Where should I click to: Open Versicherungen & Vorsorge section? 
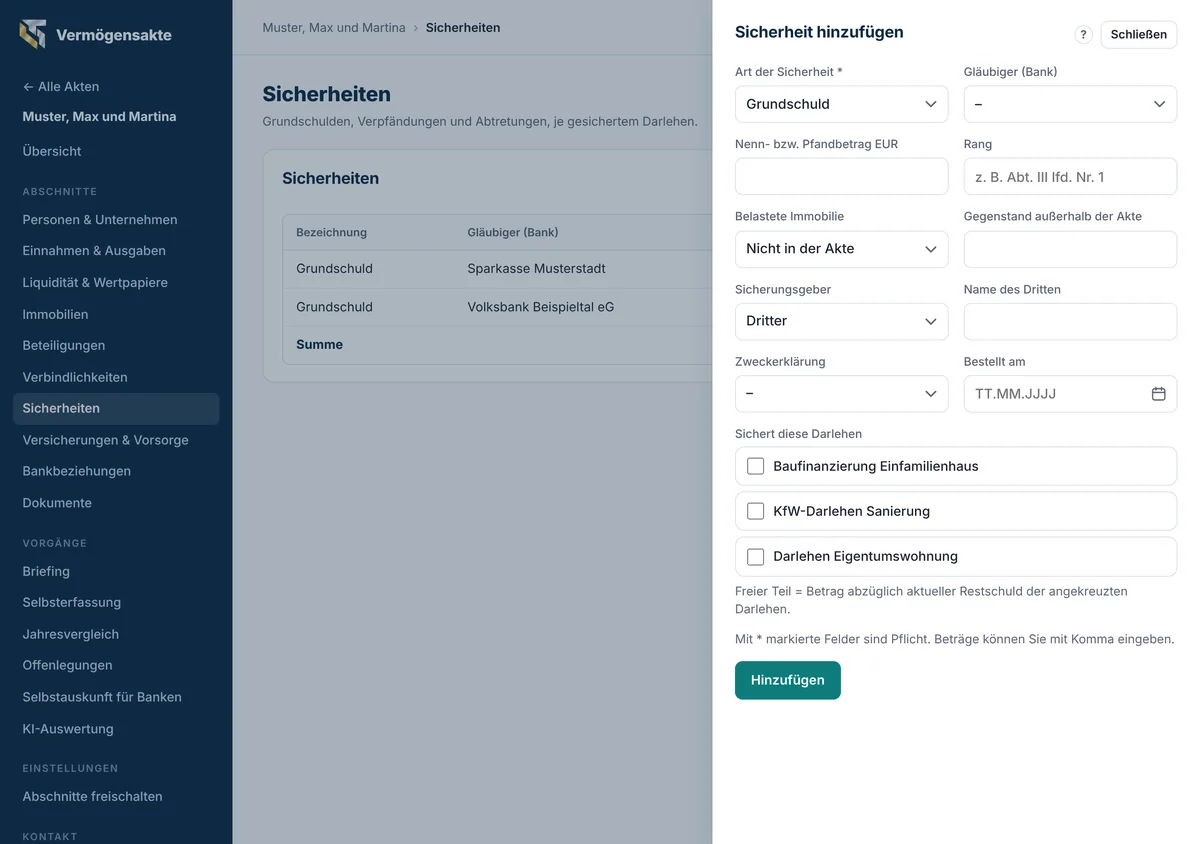[105, 440]
